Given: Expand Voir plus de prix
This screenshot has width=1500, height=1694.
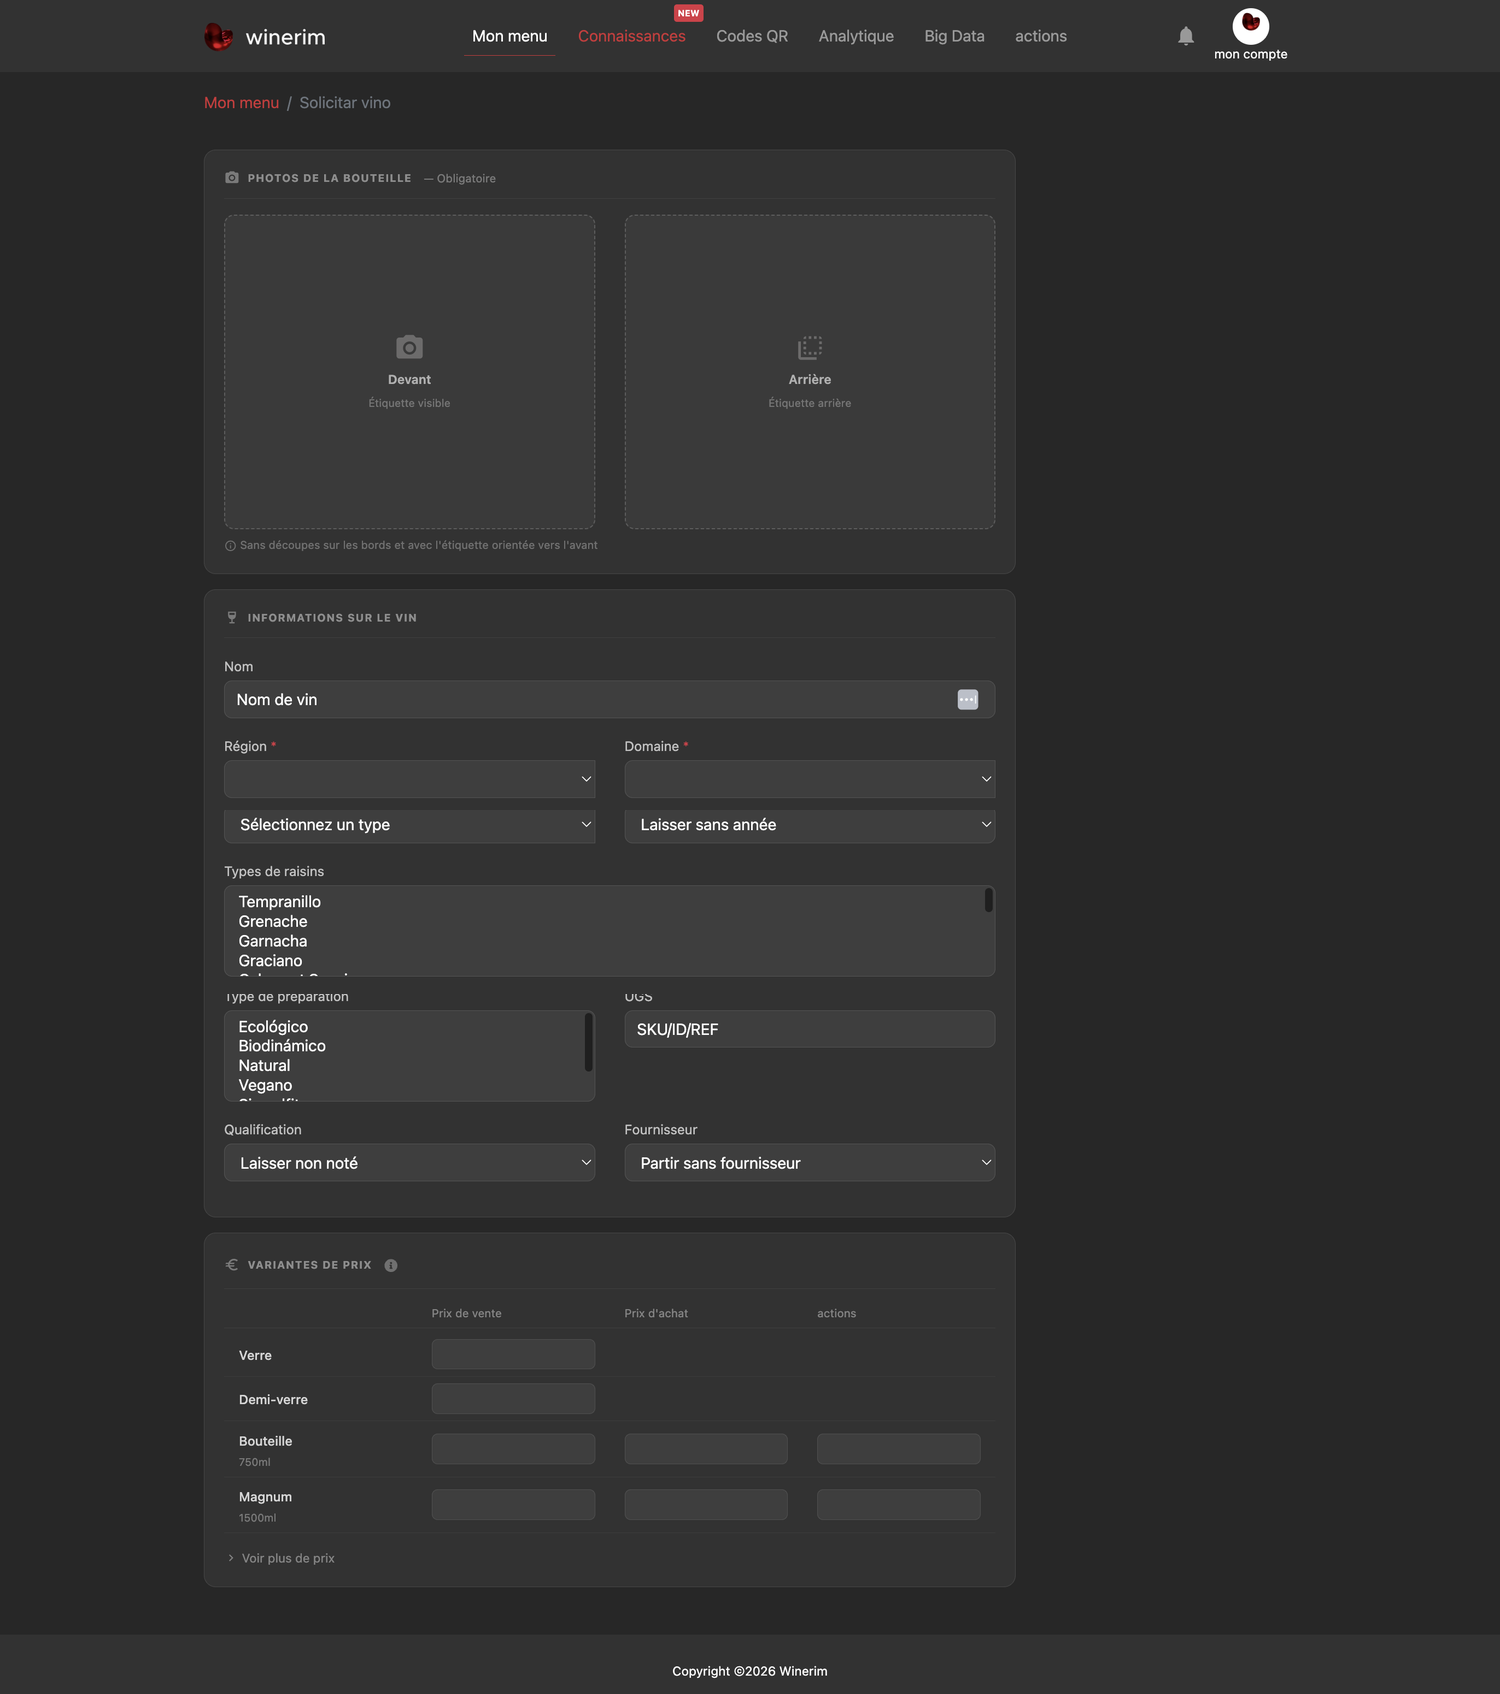Looking at the screenshot, I should (281, 1558).
